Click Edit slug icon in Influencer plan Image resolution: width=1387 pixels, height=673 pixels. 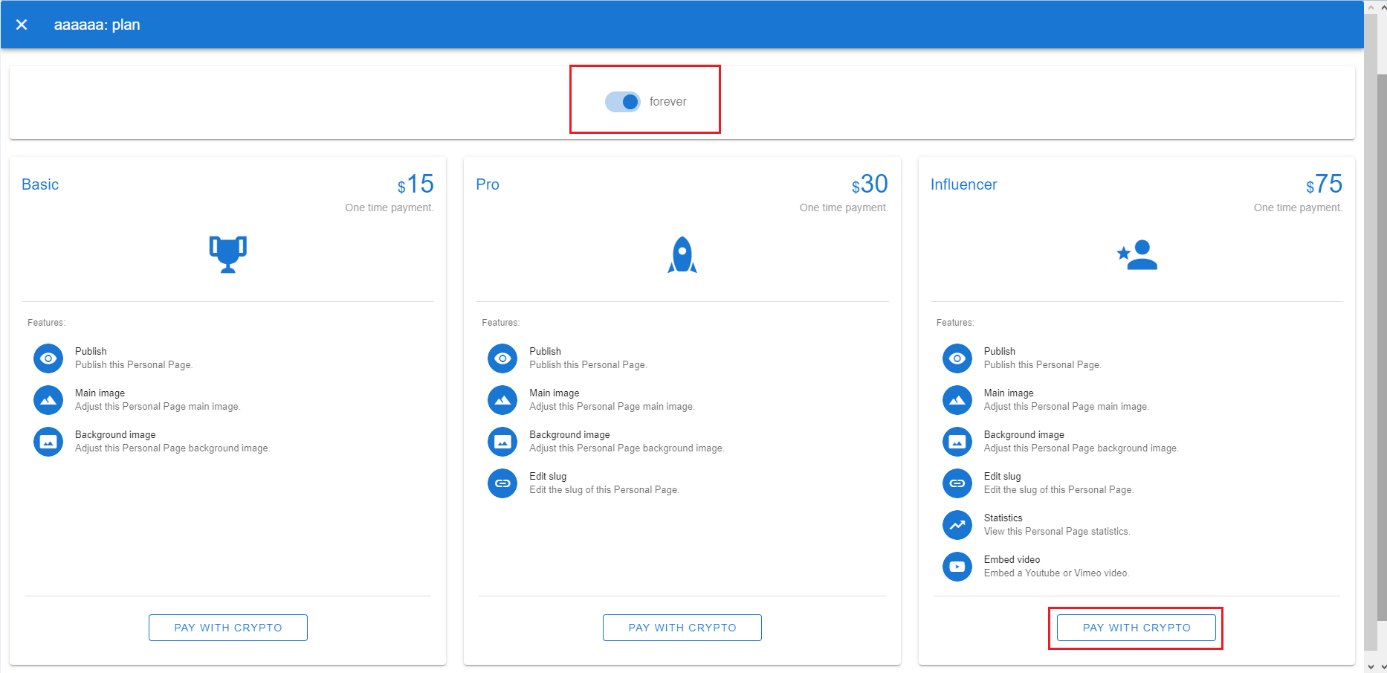(x=957, y=483)
